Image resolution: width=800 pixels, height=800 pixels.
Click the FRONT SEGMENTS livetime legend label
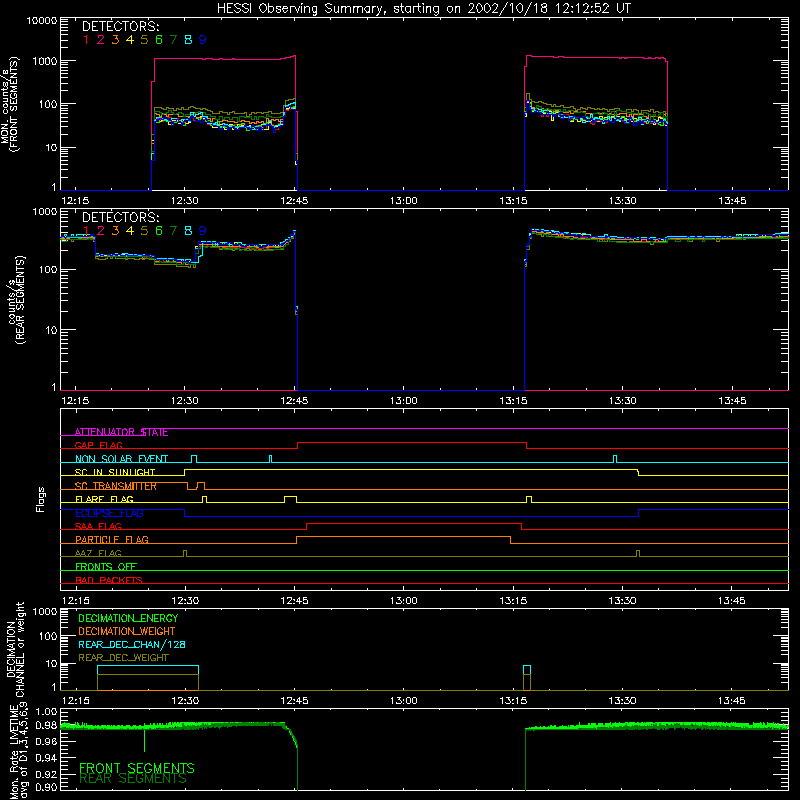pyautogui.click(x=137, y=768)
